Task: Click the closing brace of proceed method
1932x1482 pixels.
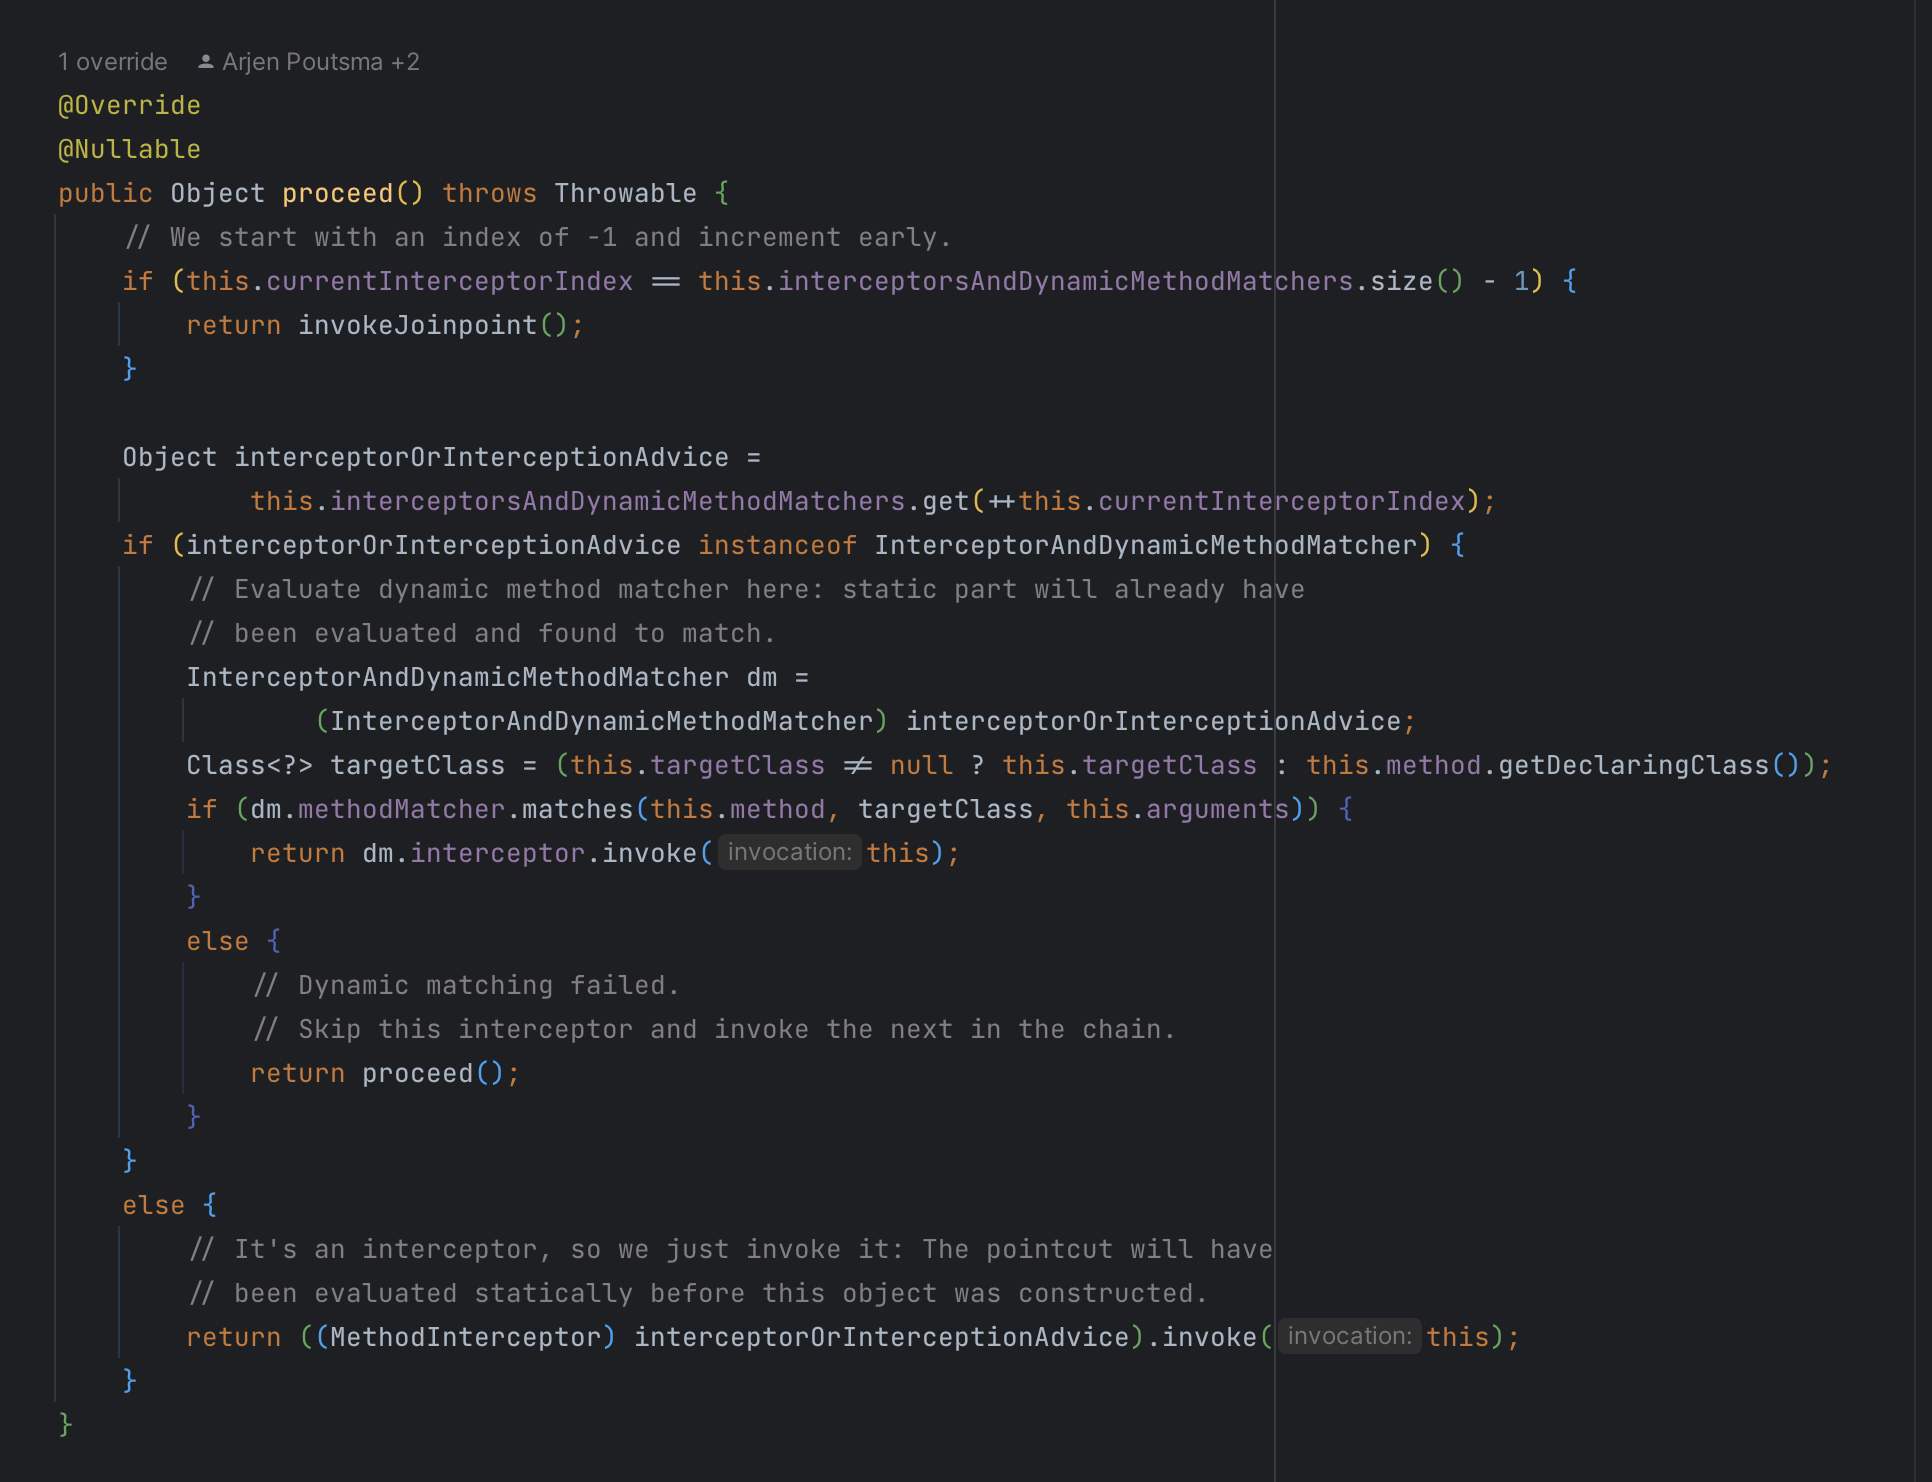Action: [x=66, y=1423]
